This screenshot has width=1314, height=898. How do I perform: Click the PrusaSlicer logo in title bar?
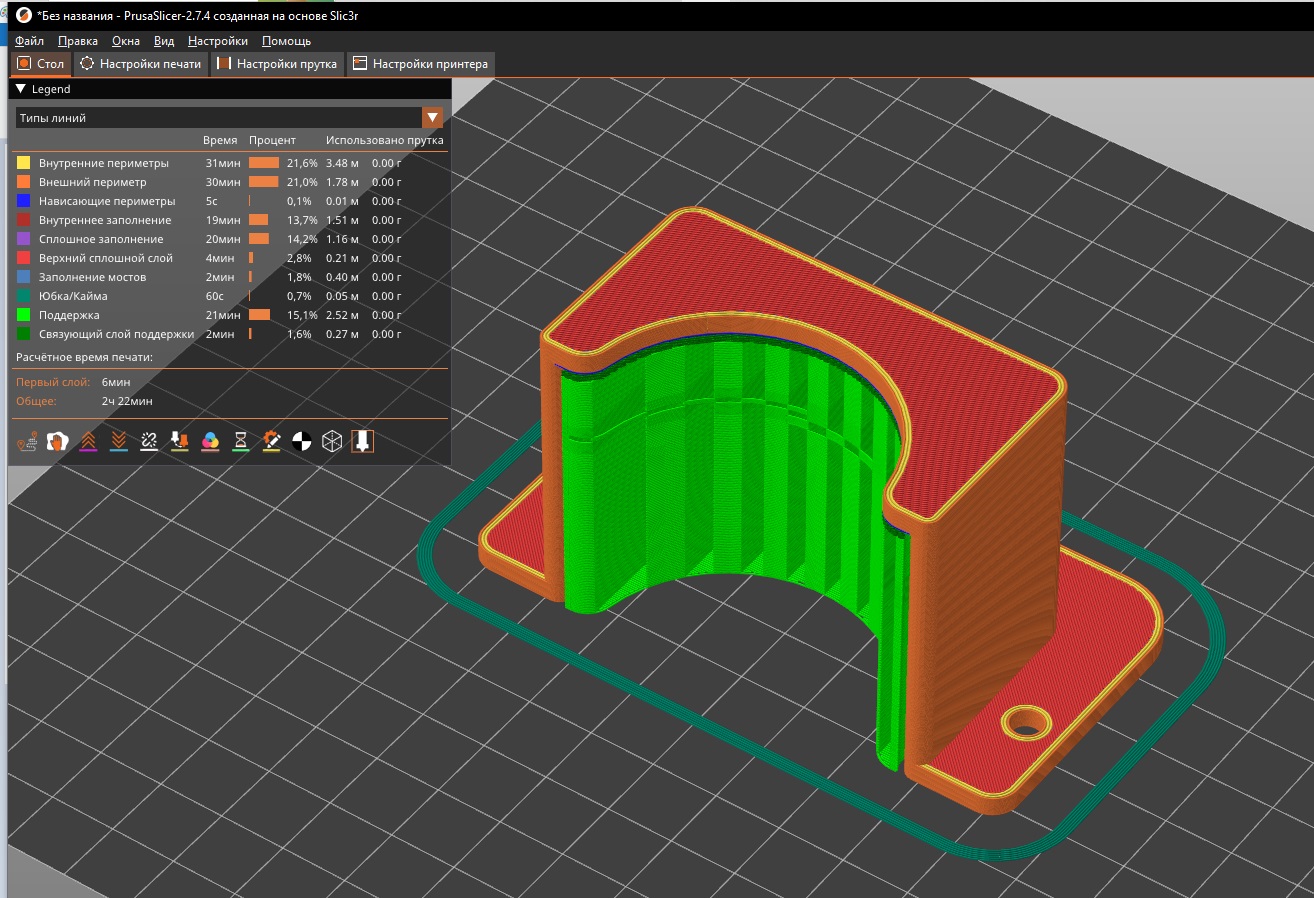24,17
